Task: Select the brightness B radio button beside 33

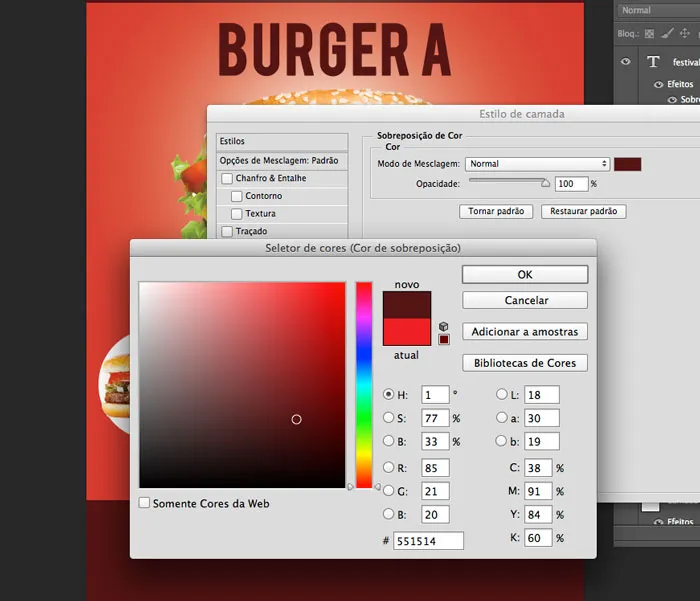Action: tap(388, 441)
